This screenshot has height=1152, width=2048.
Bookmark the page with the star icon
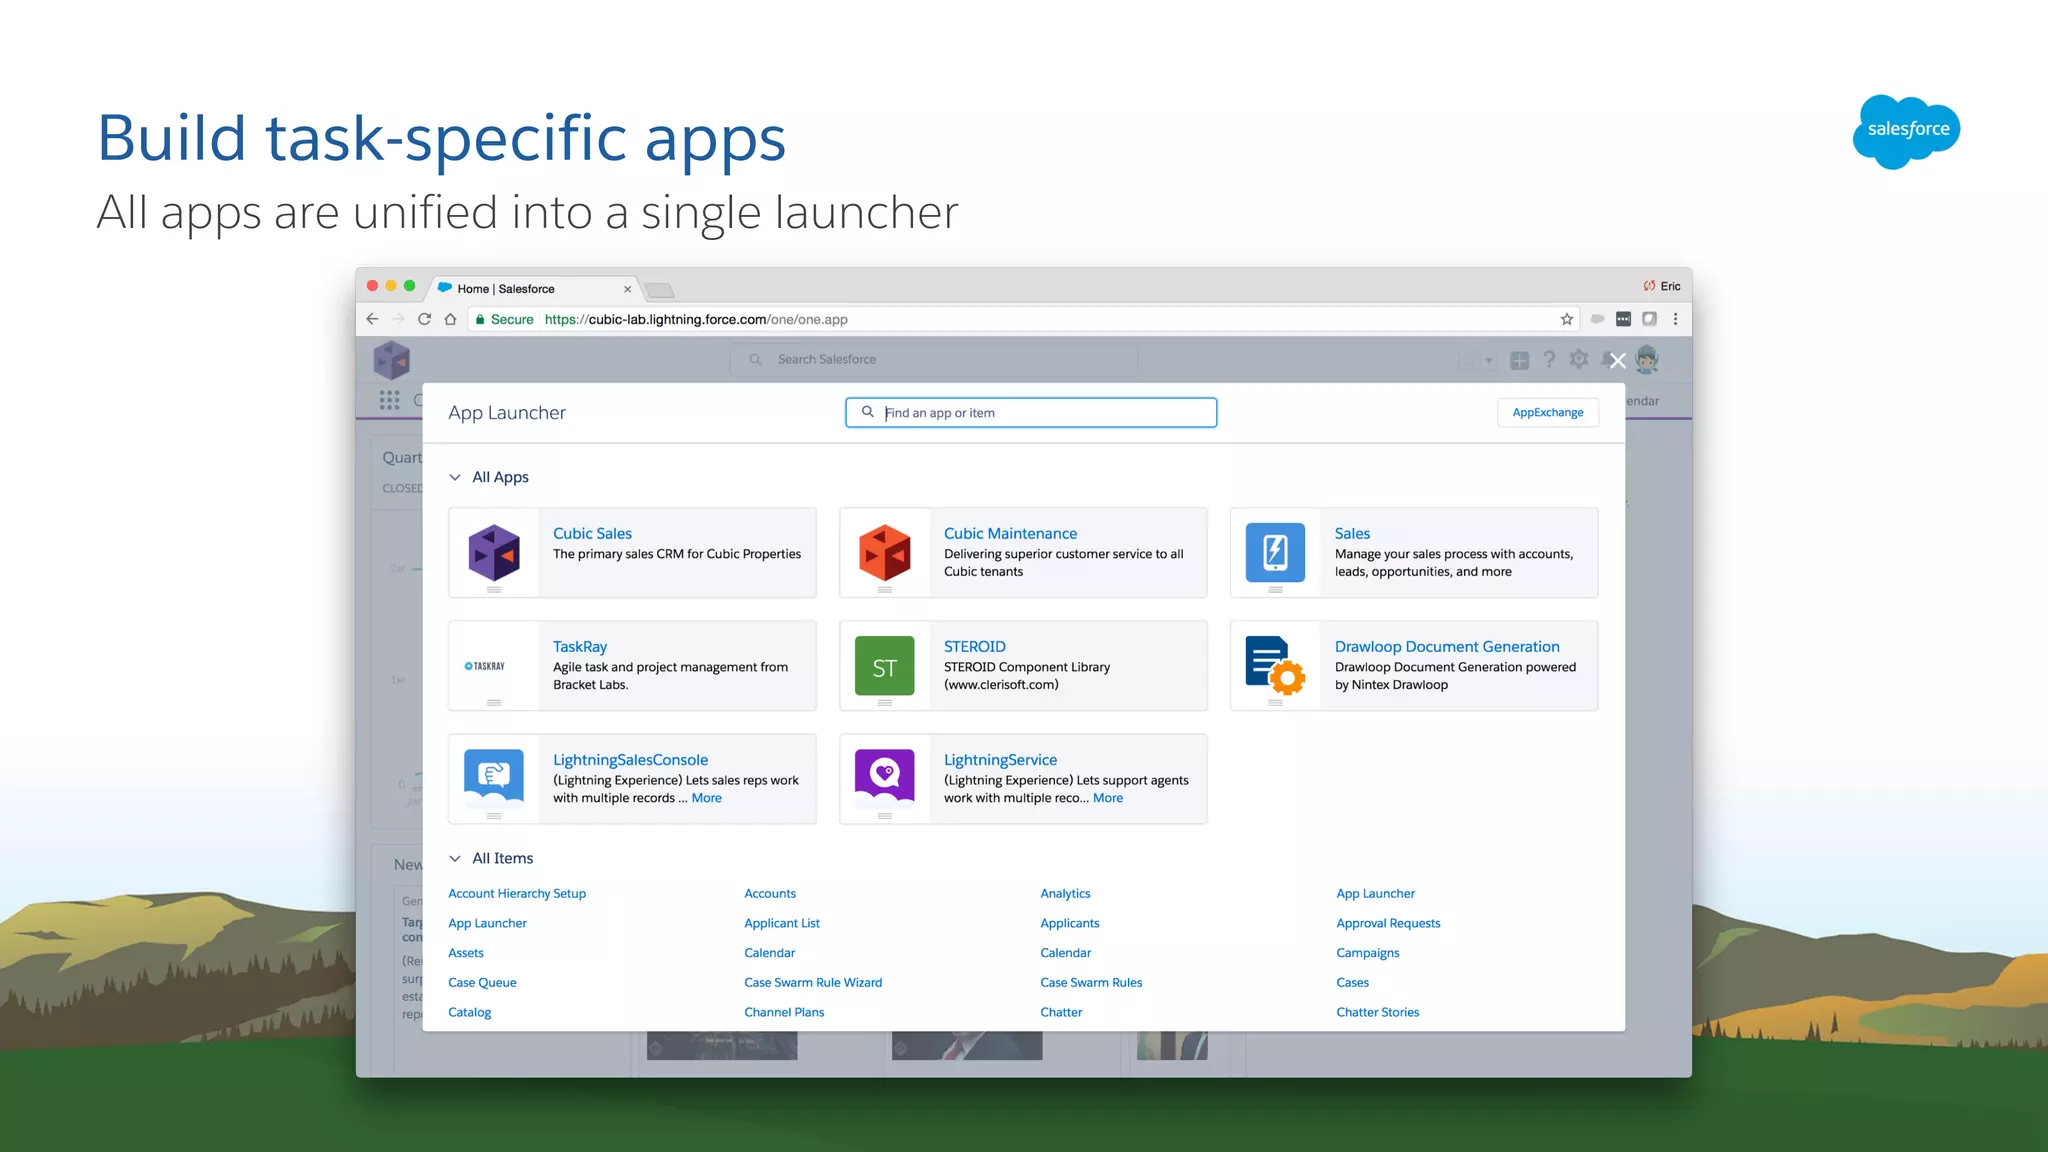click(x=1567, y=319)
